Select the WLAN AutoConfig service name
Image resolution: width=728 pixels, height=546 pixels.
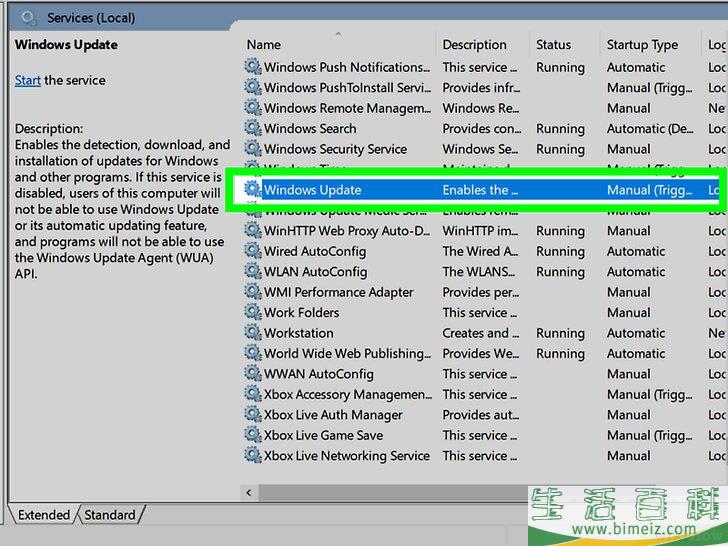click(x=315, y=272)
